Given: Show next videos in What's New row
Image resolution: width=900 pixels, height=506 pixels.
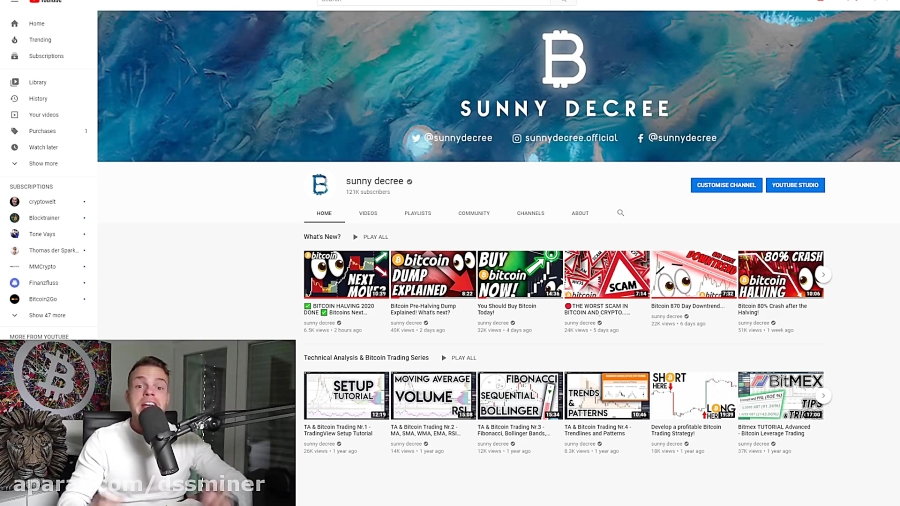Looking at the screenshot, I should click(823, 274).
